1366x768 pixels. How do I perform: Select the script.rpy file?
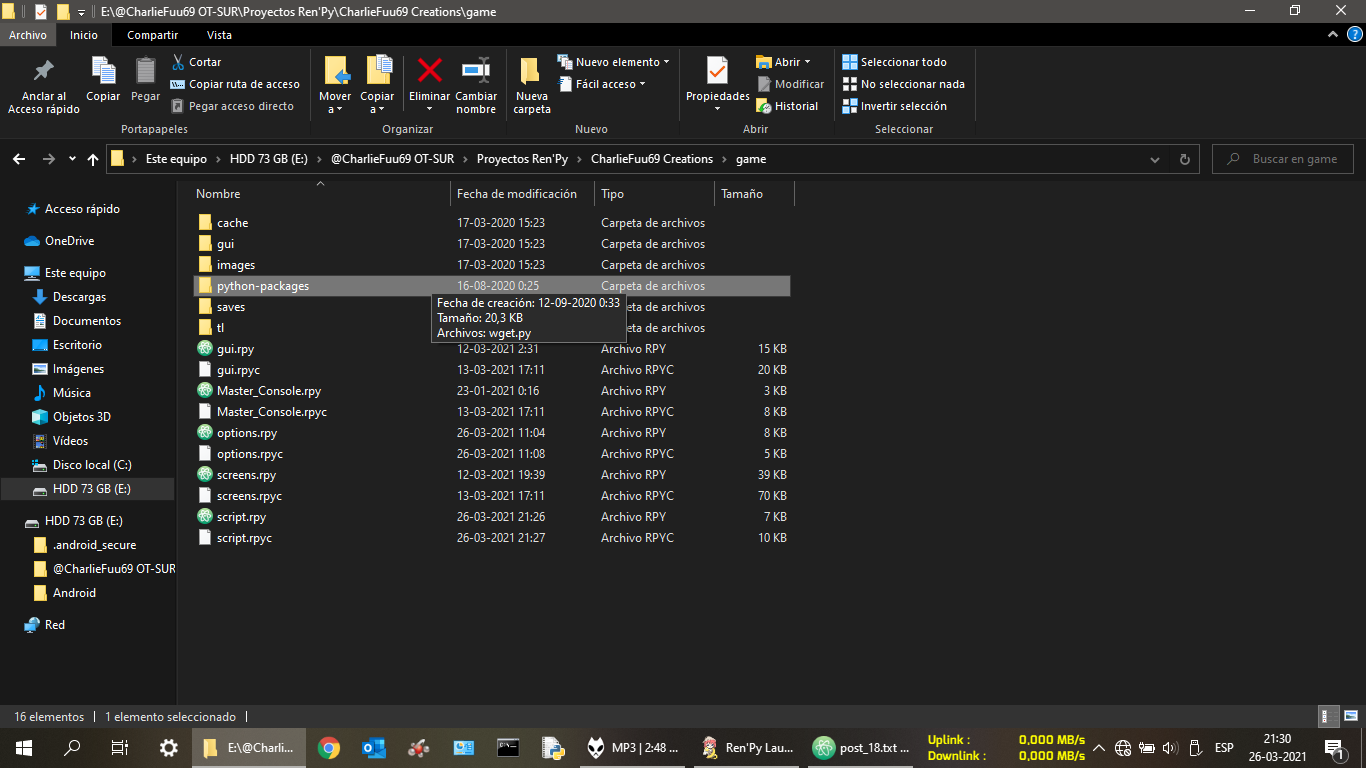tap(241, 517)
